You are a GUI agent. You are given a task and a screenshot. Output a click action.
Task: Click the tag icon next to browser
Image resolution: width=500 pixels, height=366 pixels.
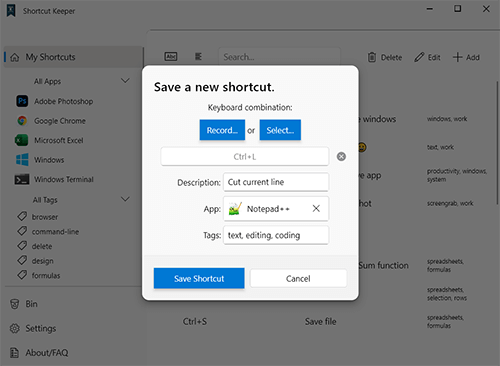[x=22, y=216]
